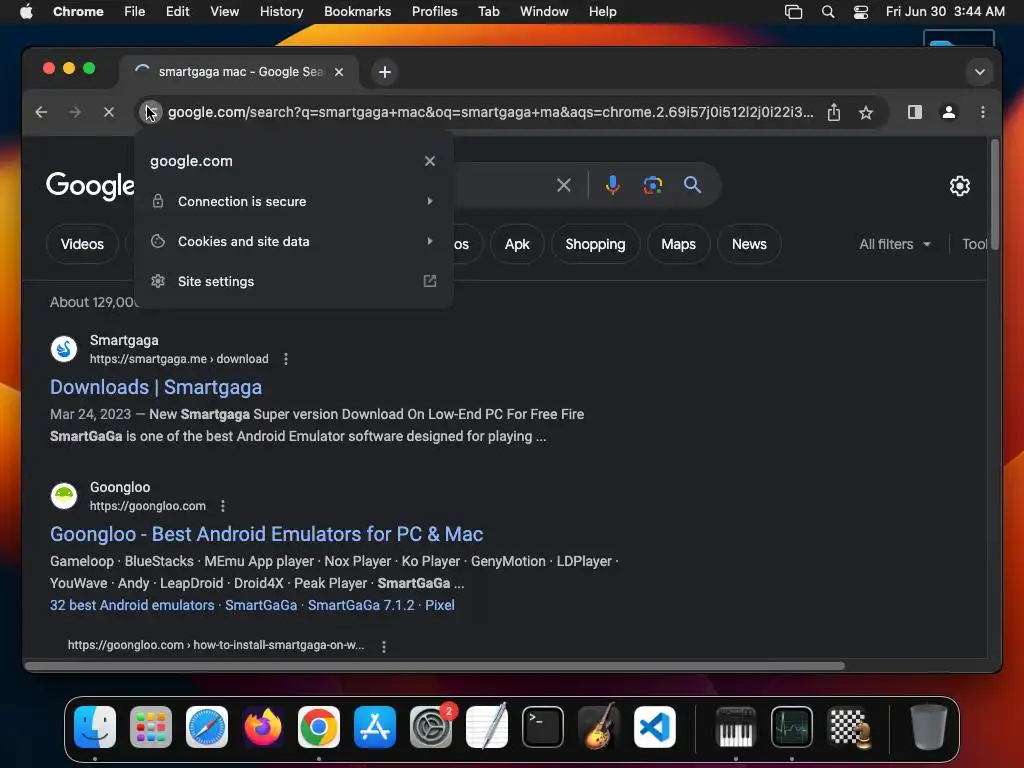Click the horizontal scrollbar at window bottom
1024x768 pixels.
pyautogui.click(x=434, y=666)
